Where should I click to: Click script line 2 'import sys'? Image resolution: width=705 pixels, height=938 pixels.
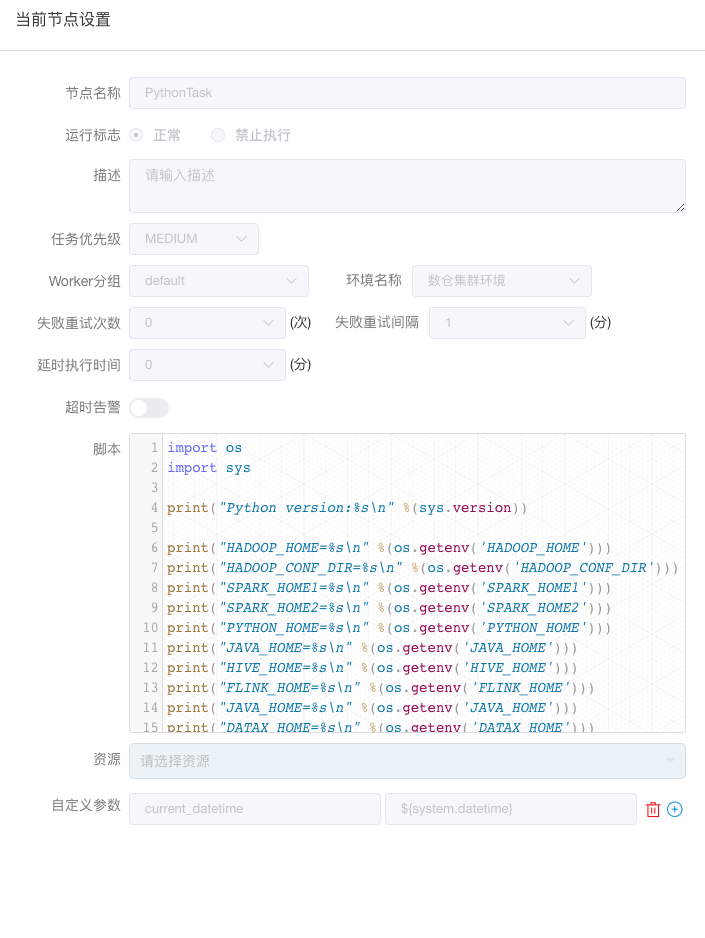(209, 468)
